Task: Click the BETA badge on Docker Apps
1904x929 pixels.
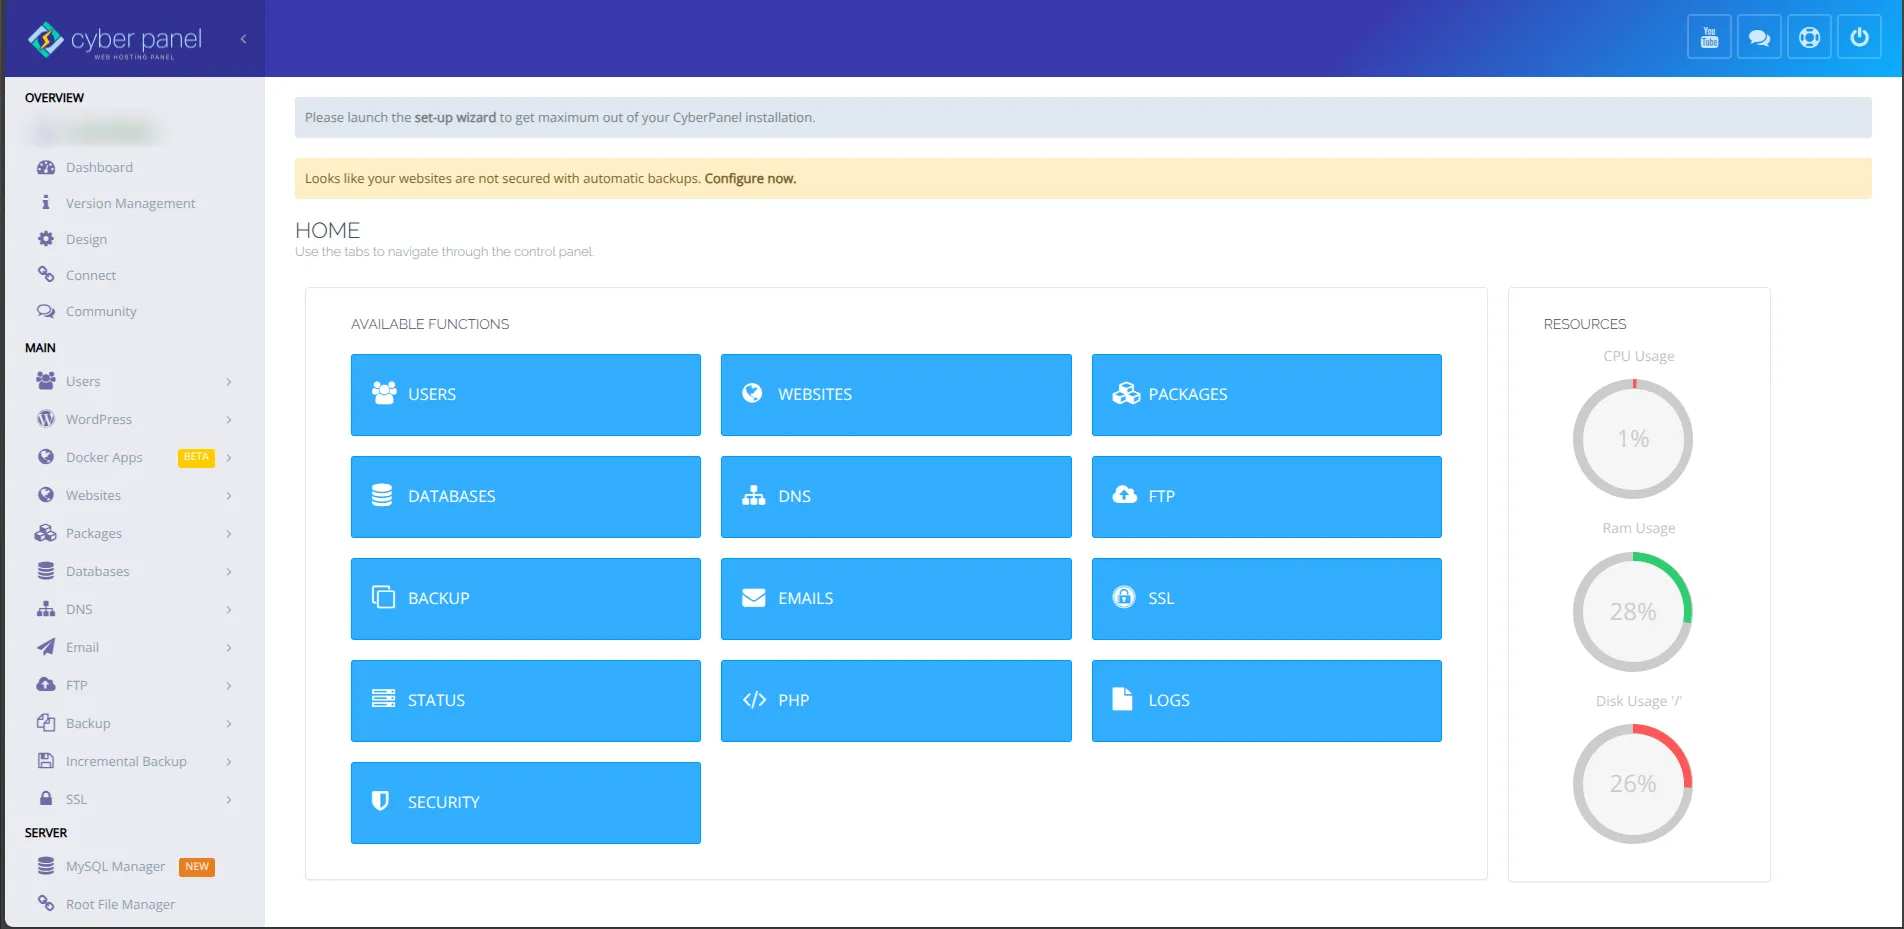Action: click(x=196, y=458)
